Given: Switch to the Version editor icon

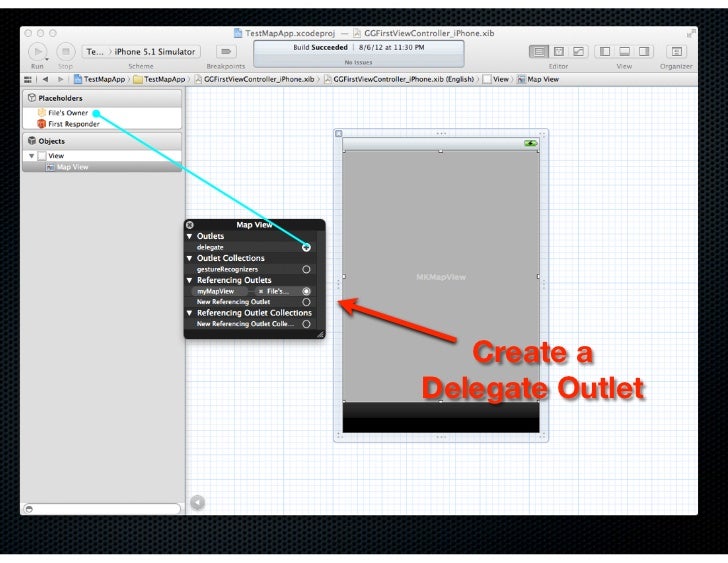Looking at the screenshot, I should pos(577,50).
